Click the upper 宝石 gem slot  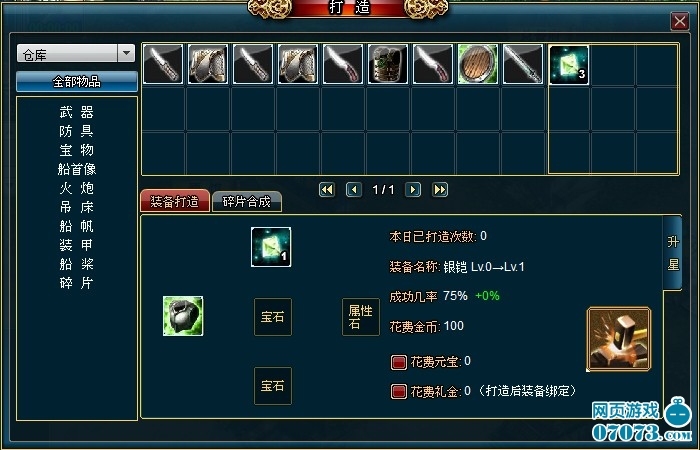tap(273, 317)
